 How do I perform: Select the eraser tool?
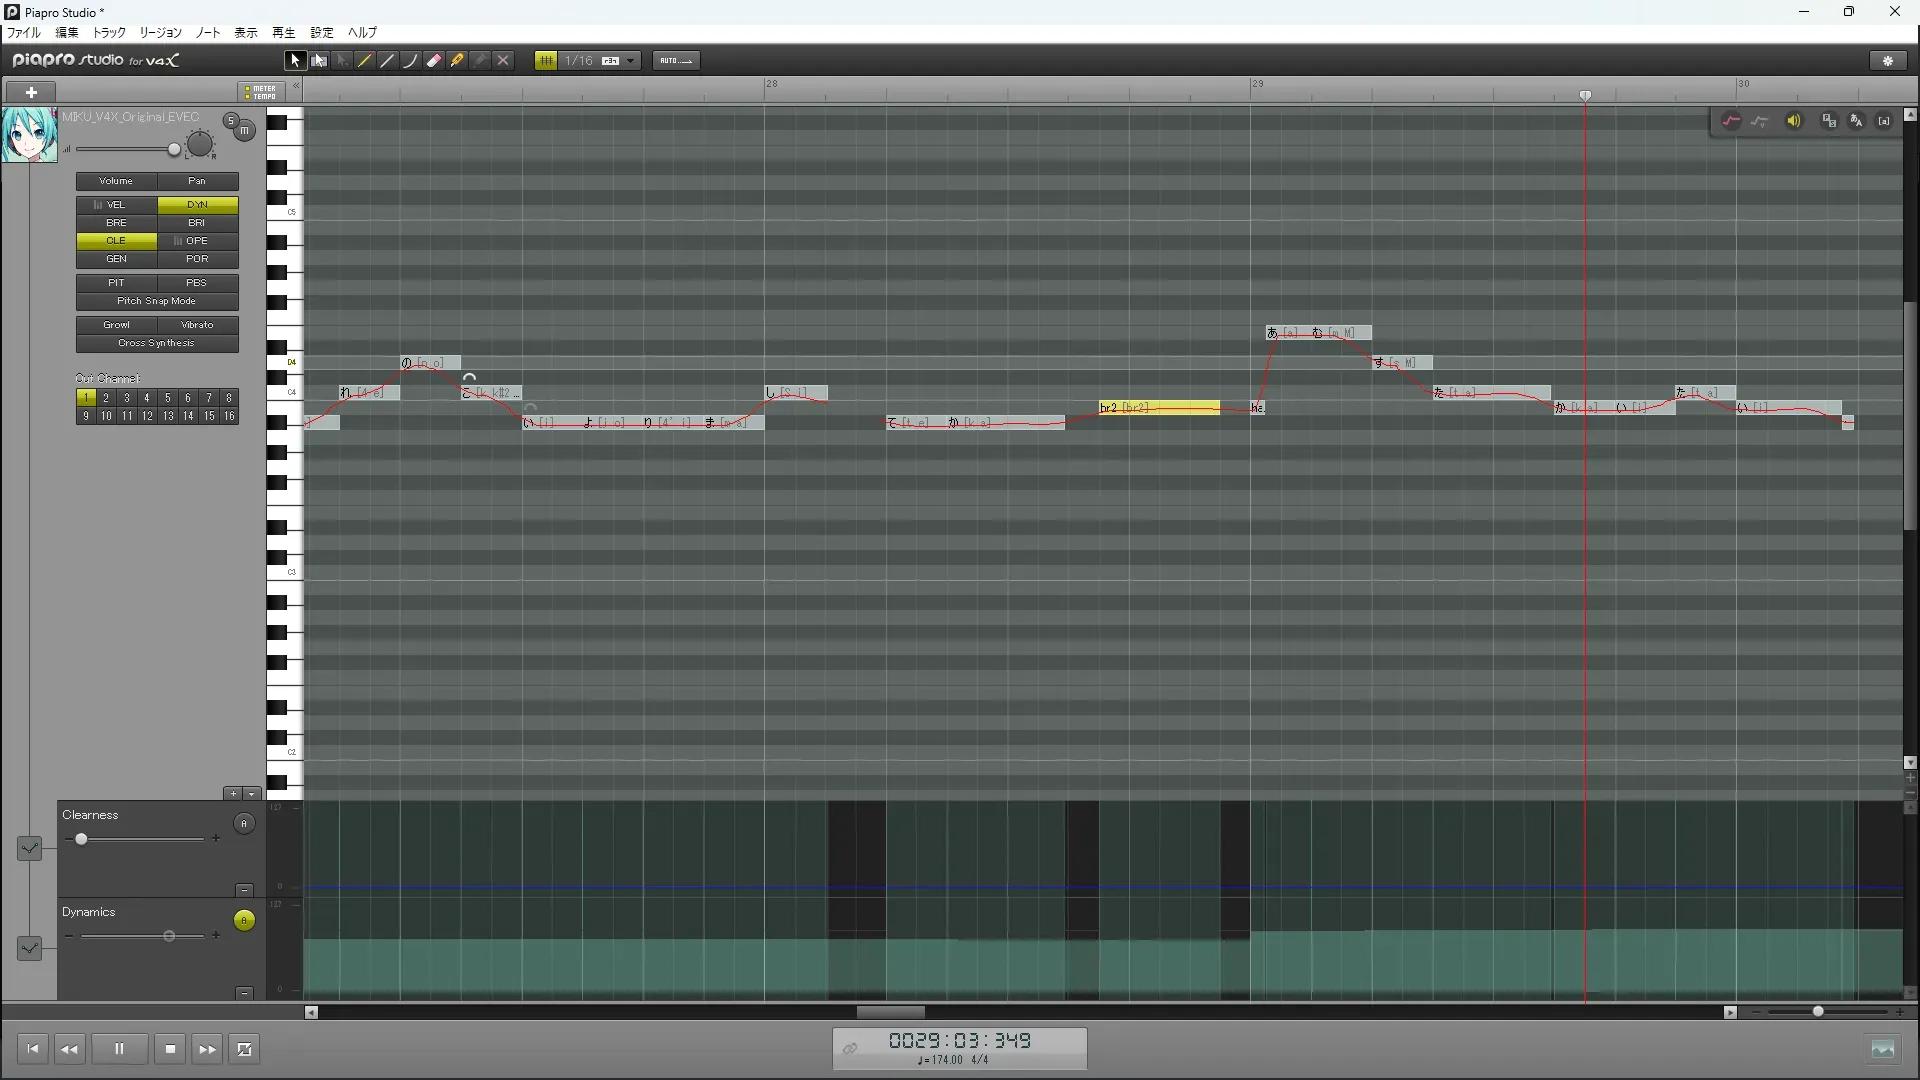(434, 61)
